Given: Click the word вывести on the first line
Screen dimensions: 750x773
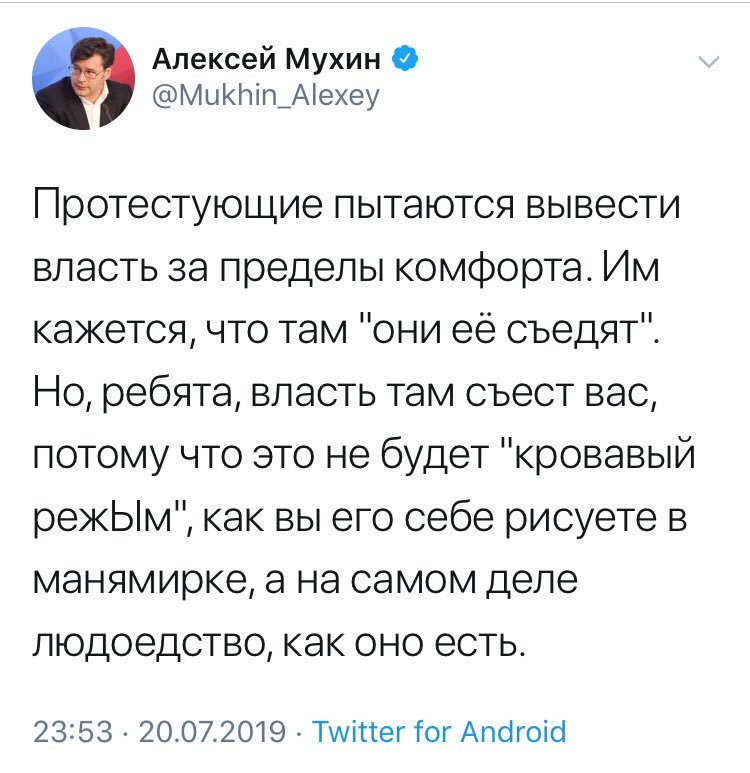Looking at the screenshot, I should tap(604, 206).
